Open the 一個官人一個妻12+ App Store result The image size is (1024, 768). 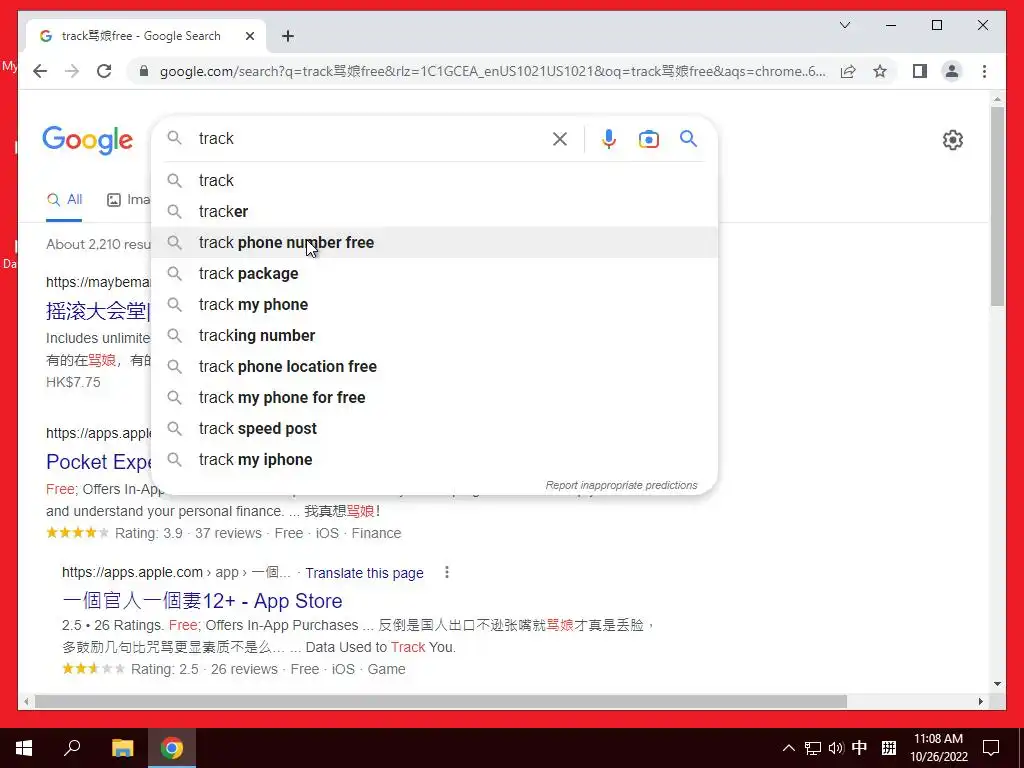click(x=202, y=601)
